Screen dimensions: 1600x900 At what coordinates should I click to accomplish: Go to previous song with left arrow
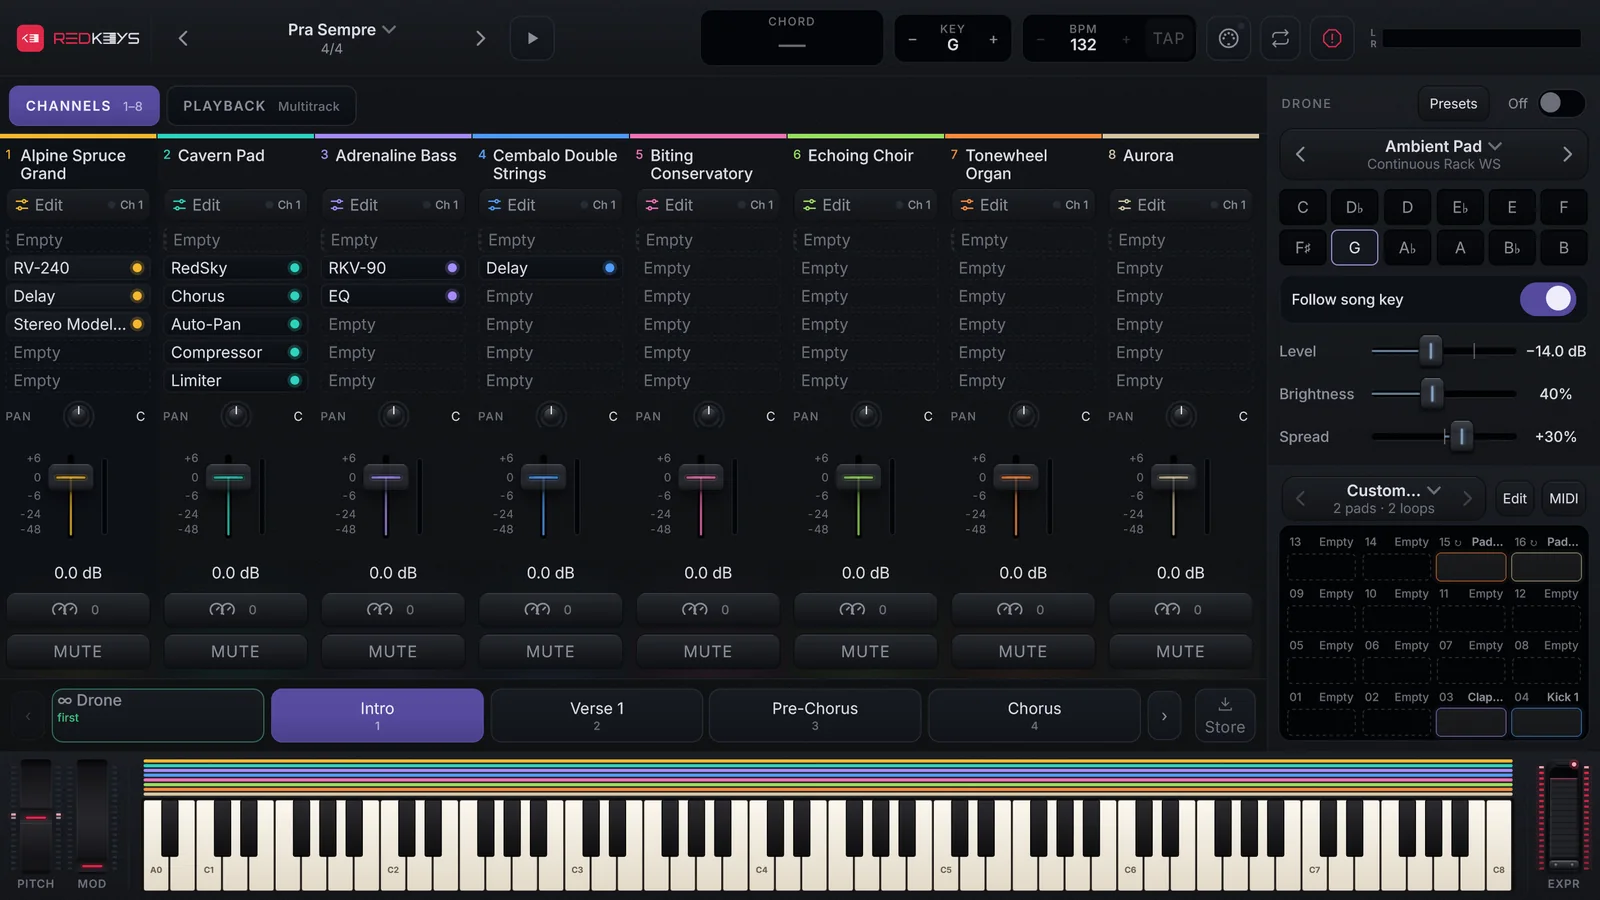[183, 38]
